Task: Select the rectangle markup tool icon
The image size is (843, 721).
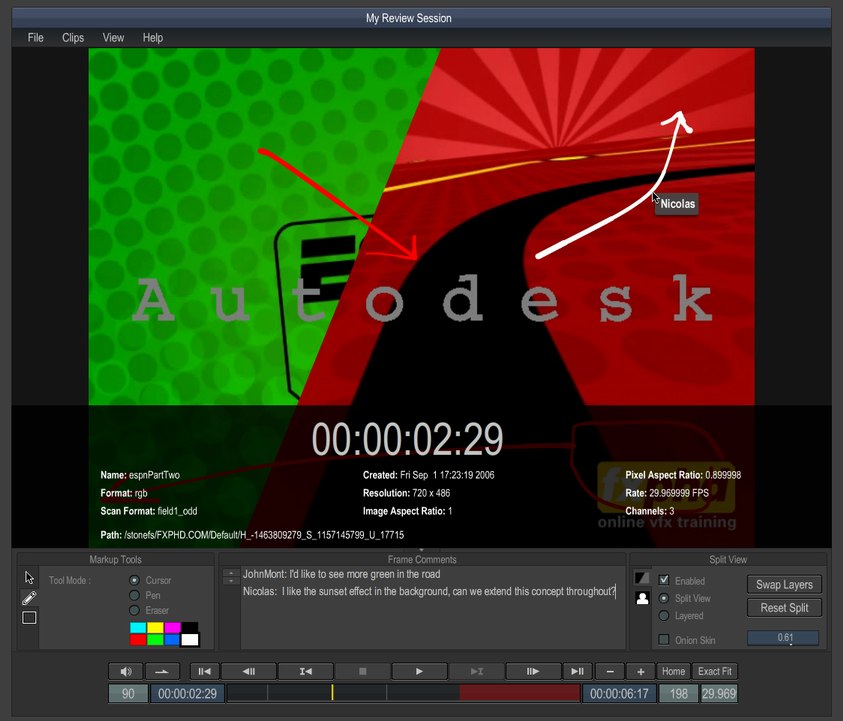Action: (29, 617)
